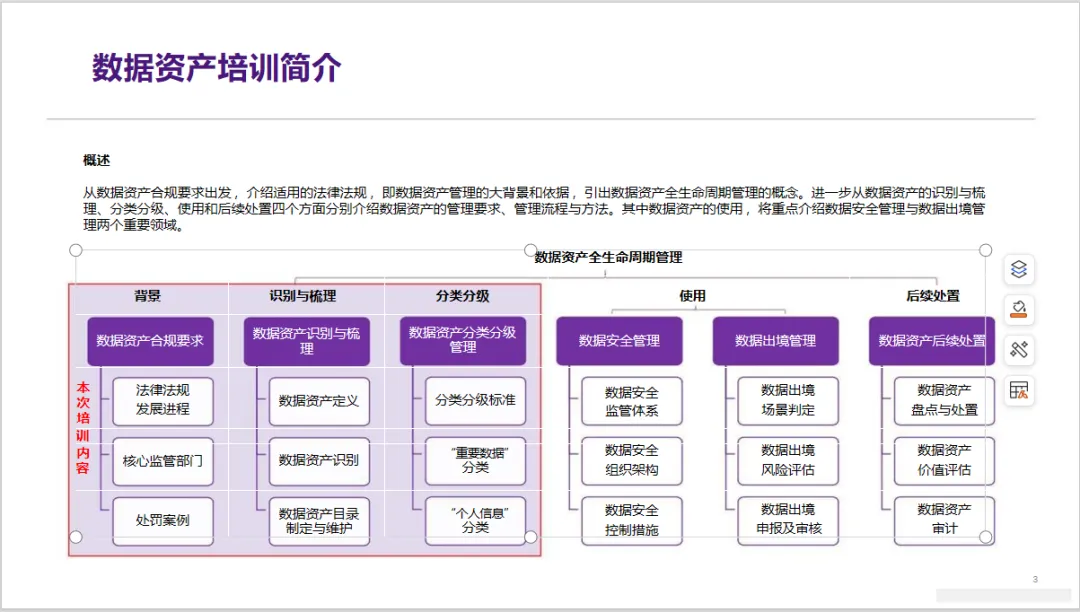The image size is (1080, 612).
Task: Select the 使用 column header
Action: pos(692,296)
